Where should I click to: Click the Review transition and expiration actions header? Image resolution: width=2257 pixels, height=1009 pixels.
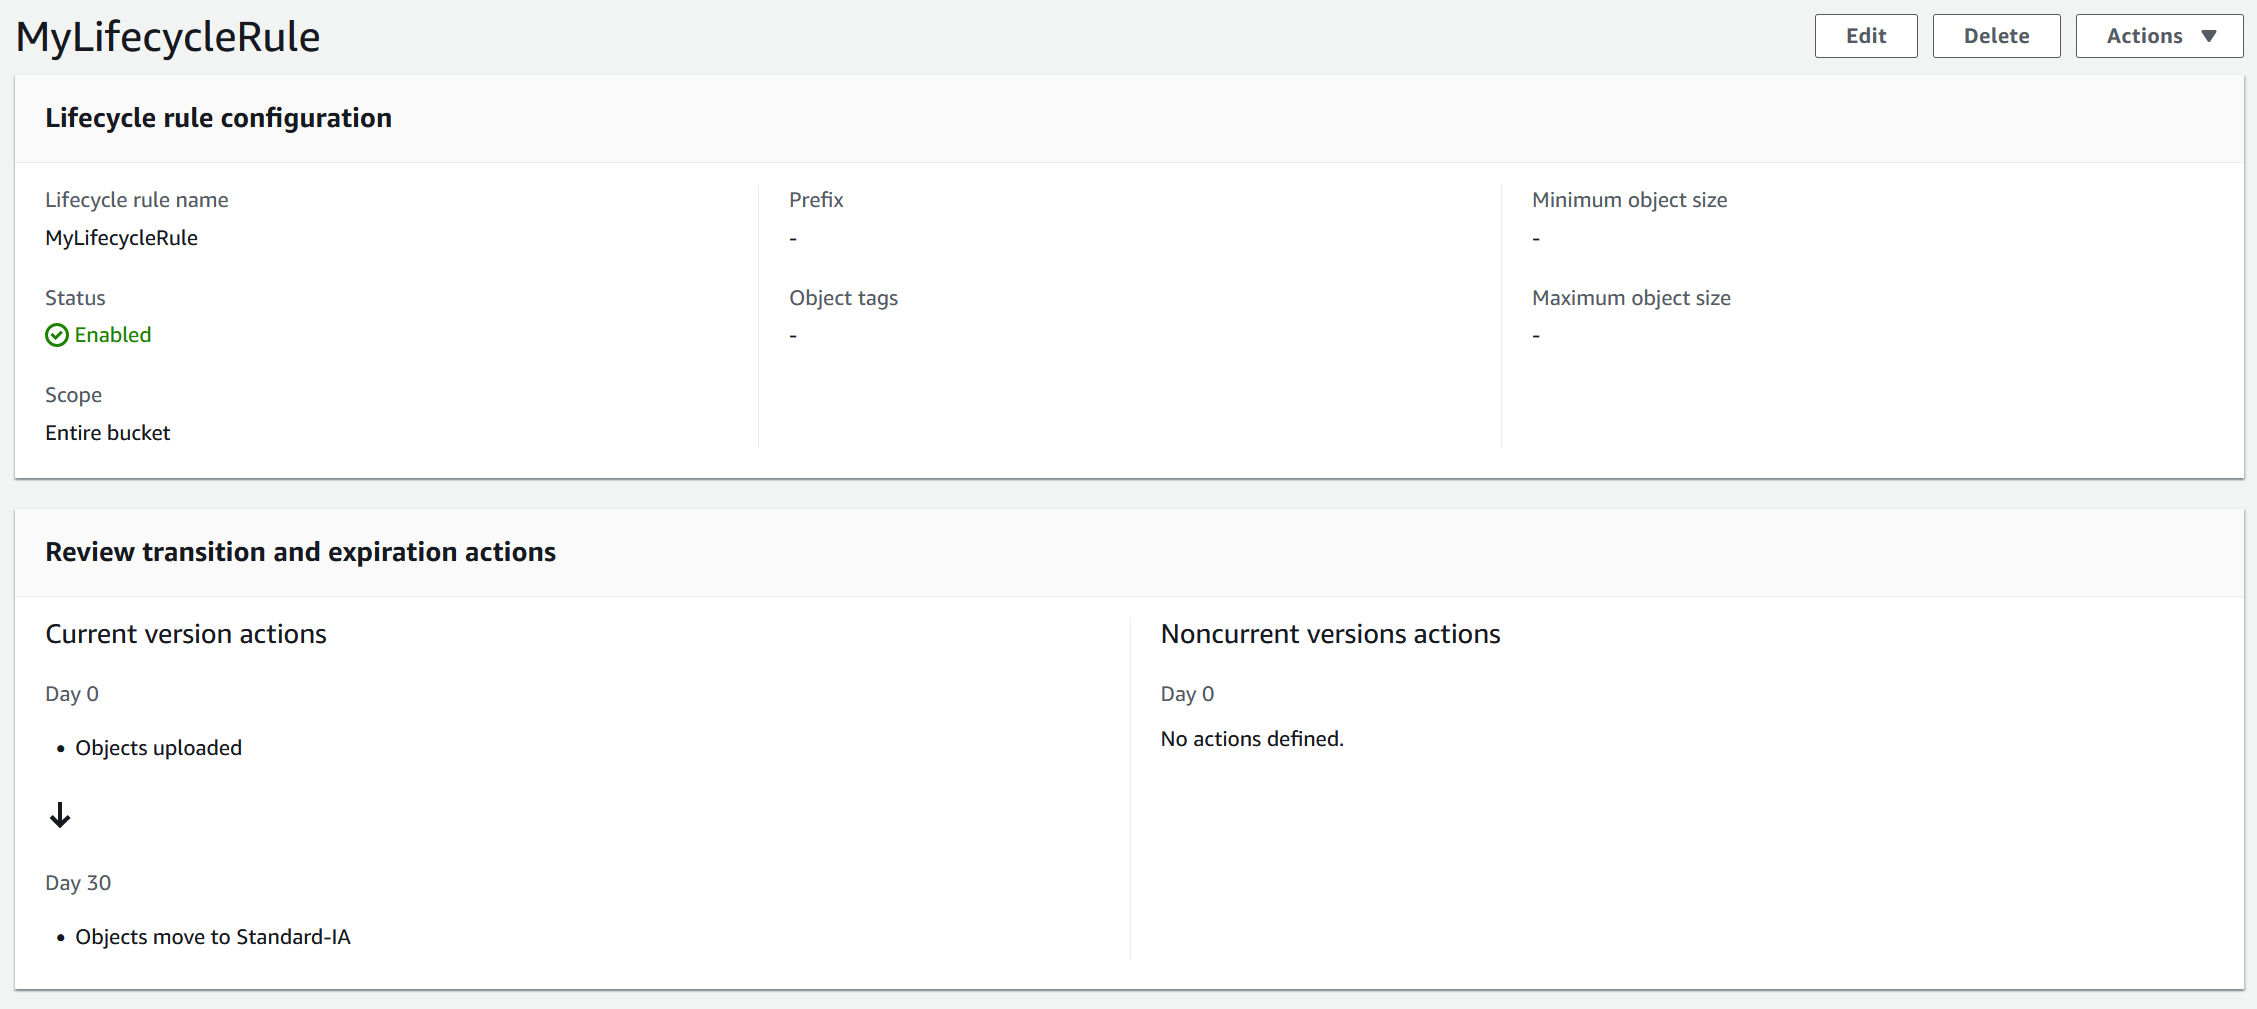pyautogui.click(x=300, y=551)
